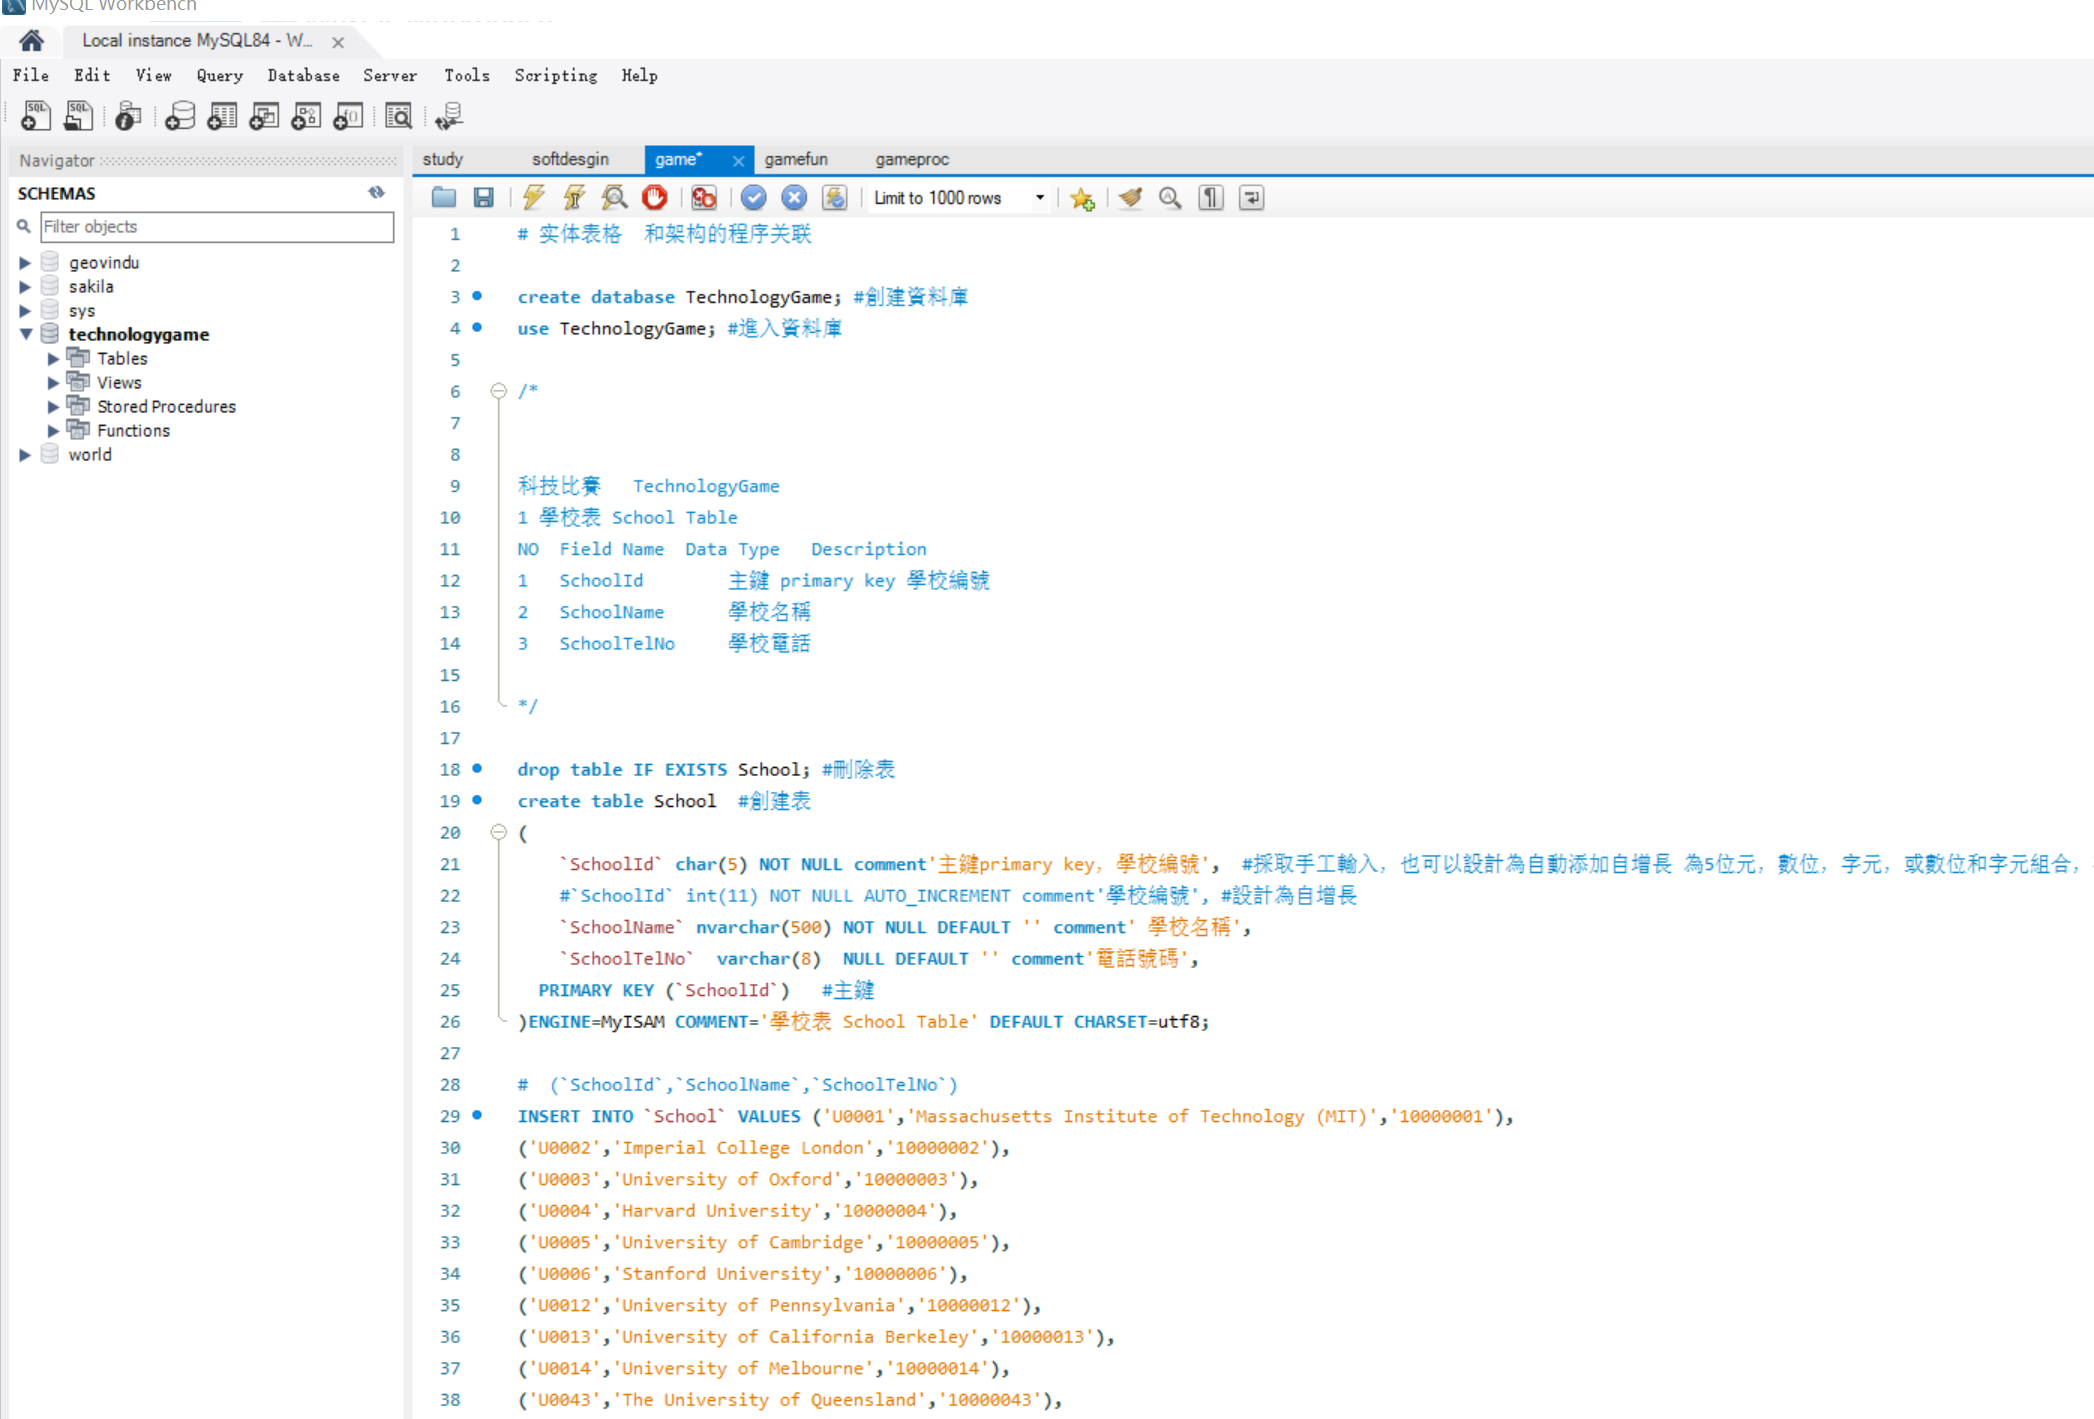Open the Home screen house icon
Viewport: 2094px width, 1419px height.
click(x=31, y=41)
